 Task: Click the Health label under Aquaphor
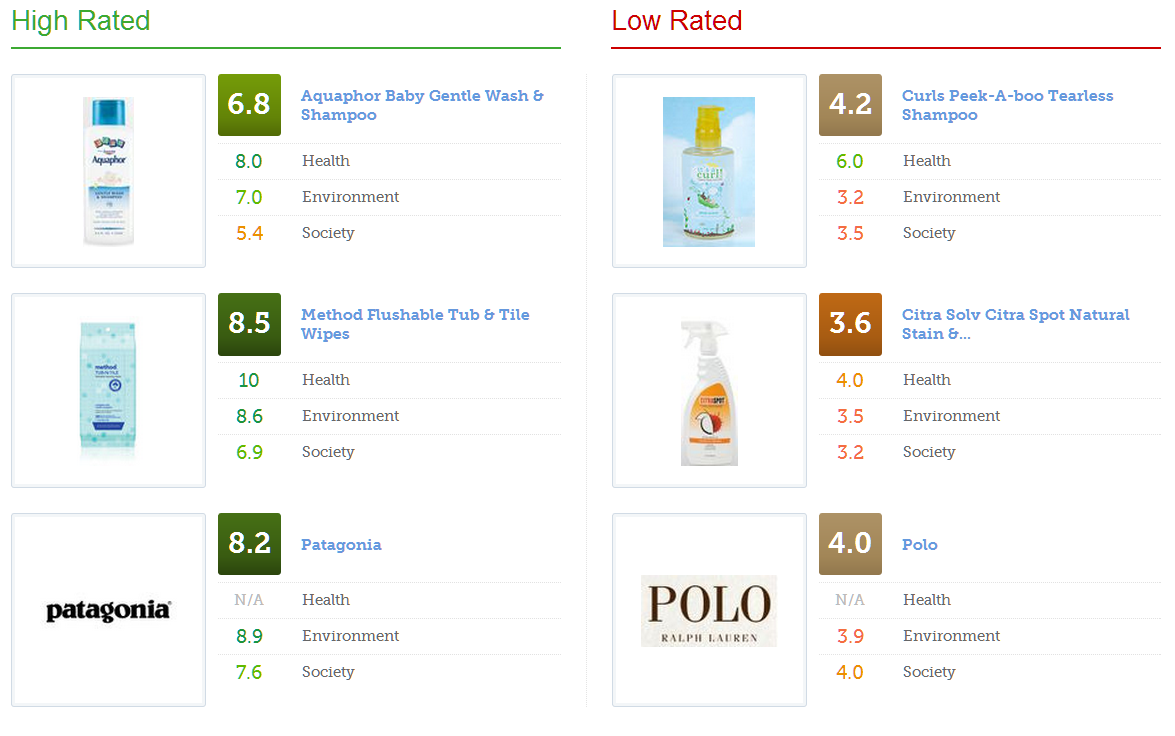[x=326, y=160]
